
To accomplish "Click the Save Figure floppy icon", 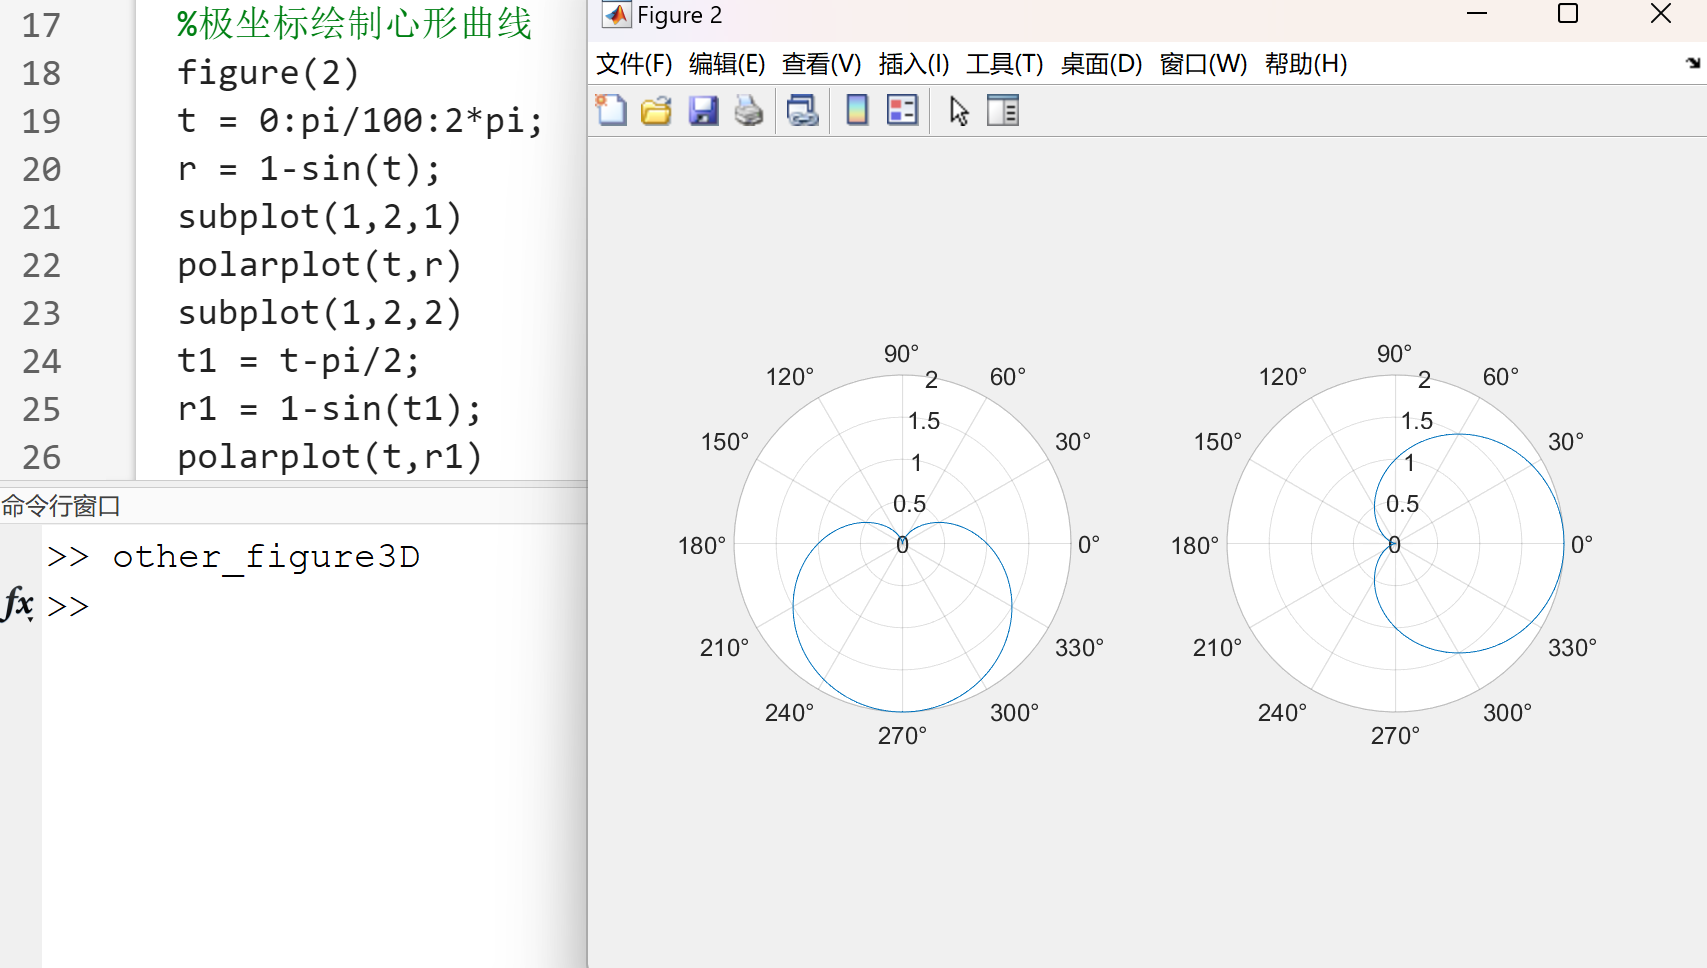I will pos(704,110).
